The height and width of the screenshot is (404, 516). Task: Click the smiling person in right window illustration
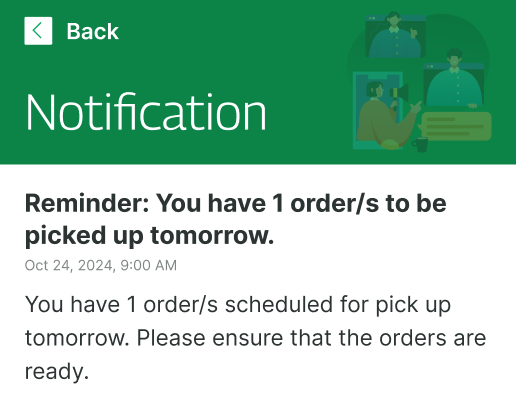tap(454, 78)
